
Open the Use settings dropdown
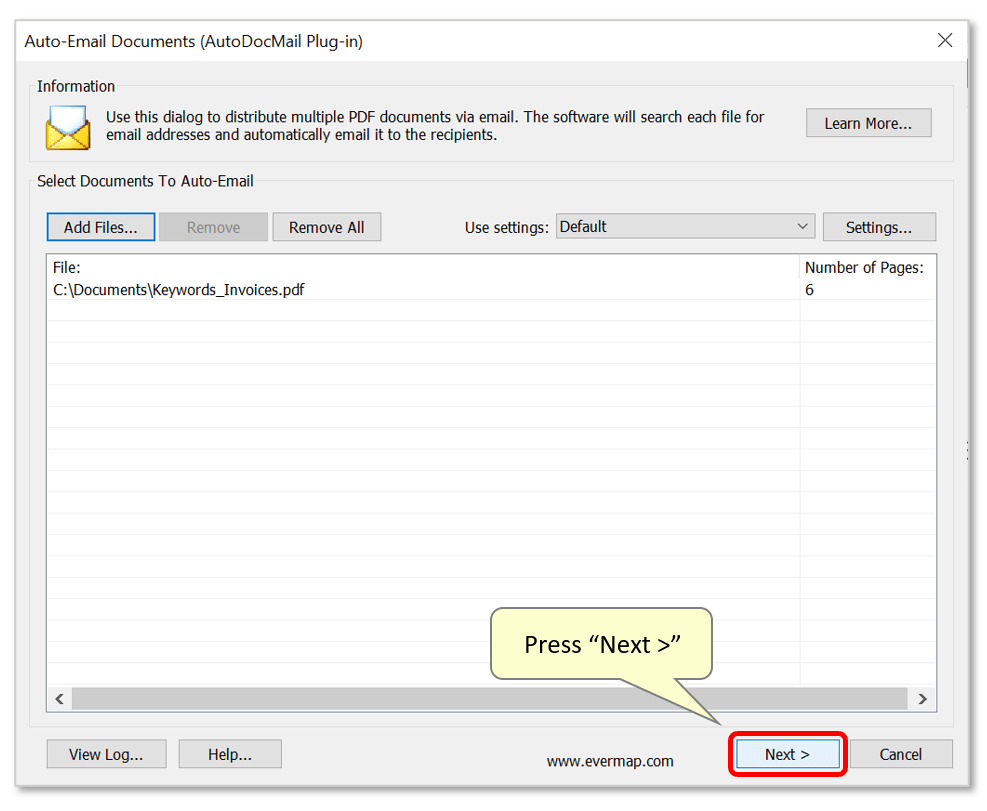coord(685,226)
